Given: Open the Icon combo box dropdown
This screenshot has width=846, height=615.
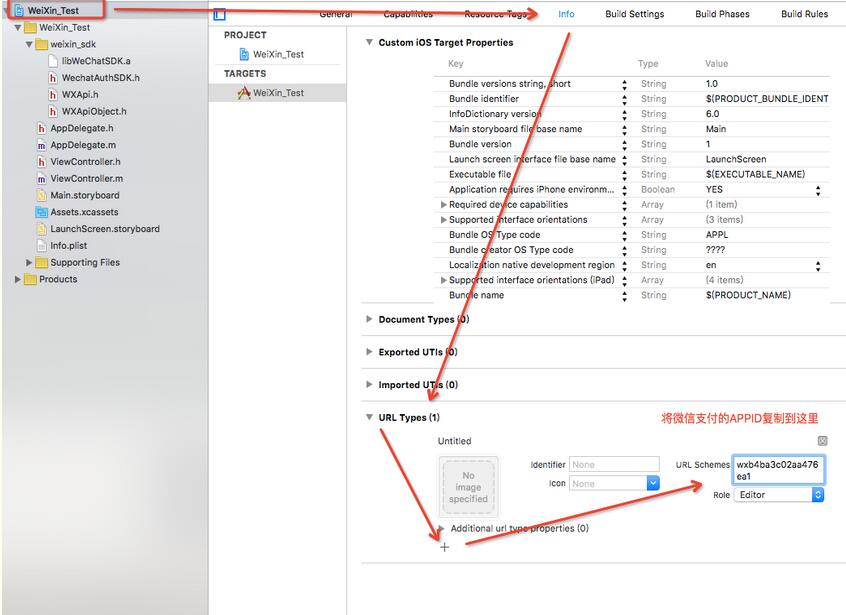Looking at the screenshot, I should tap(653, 483).
